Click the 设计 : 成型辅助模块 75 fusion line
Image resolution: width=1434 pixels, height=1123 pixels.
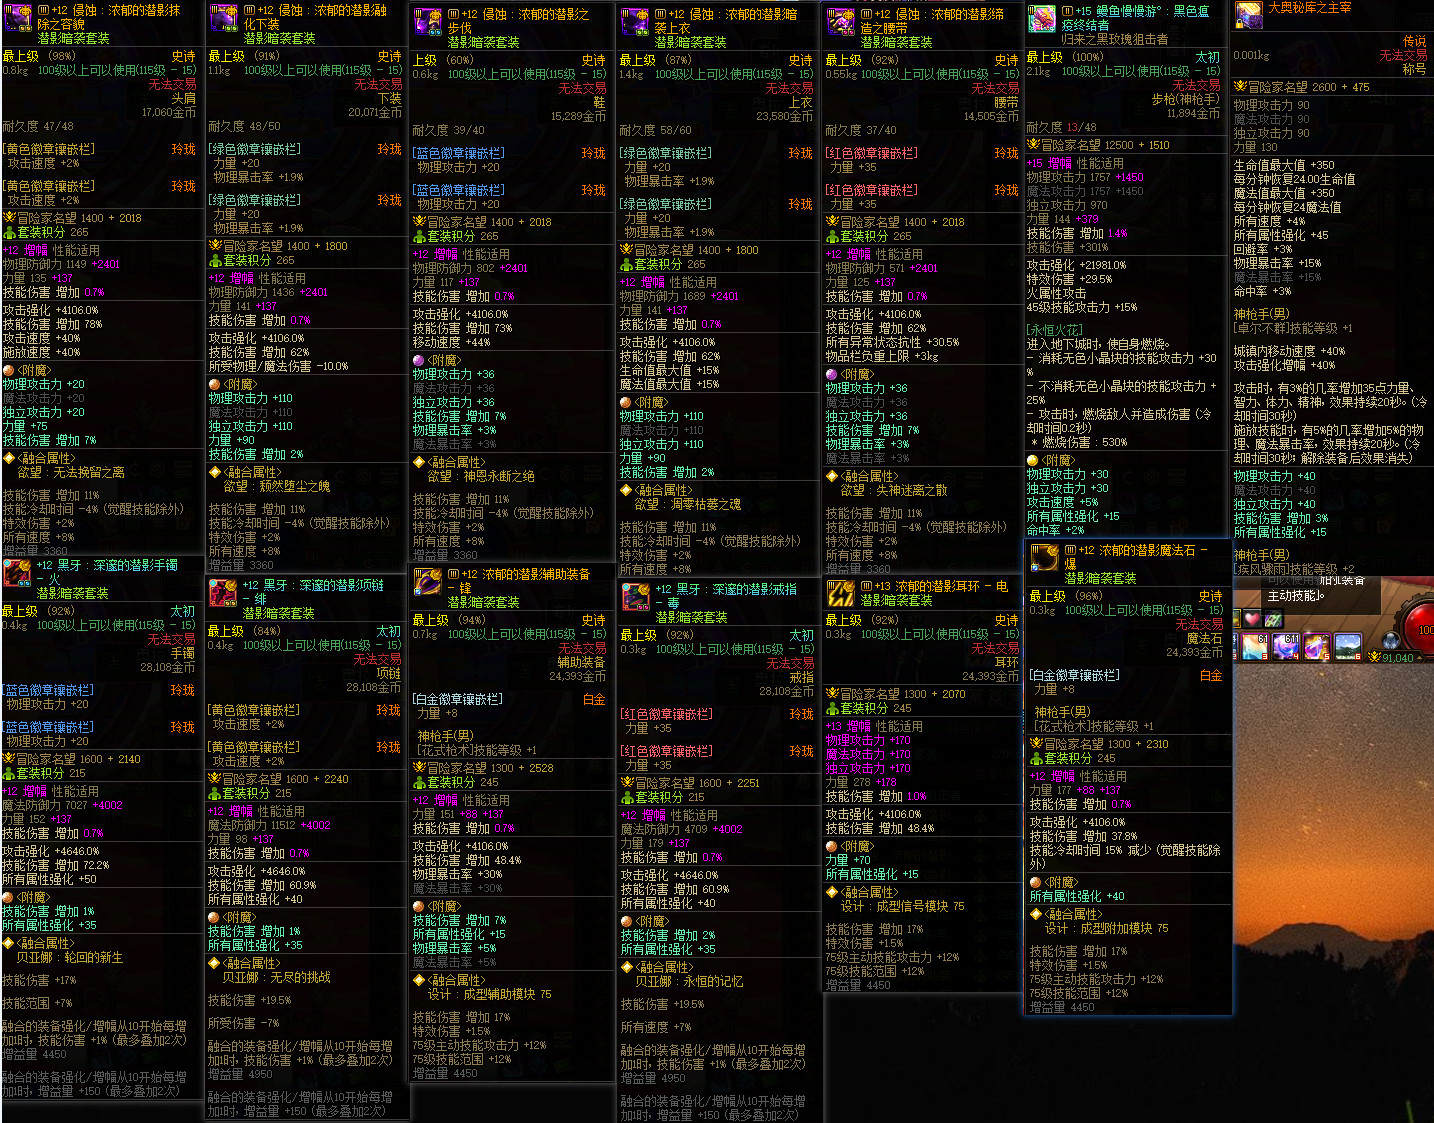tap(489, 995)
